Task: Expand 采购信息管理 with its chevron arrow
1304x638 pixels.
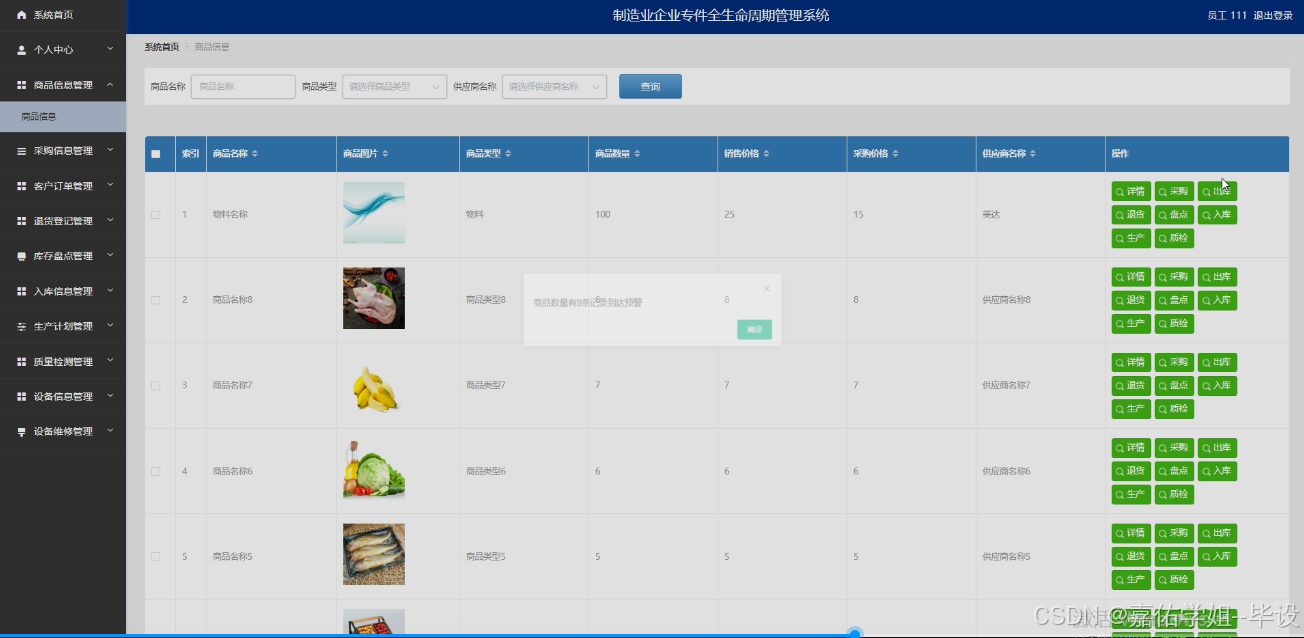Action: click(x=110, y=150)
